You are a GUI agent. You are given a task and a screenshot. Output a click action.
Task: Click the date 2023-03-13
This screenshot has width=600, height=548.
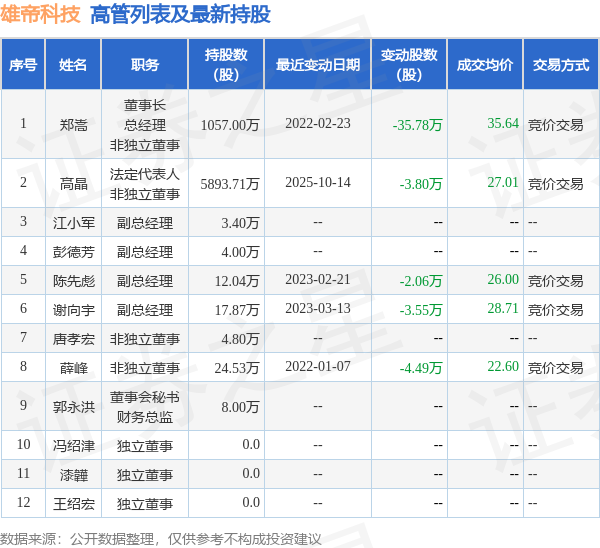point(318,308)
